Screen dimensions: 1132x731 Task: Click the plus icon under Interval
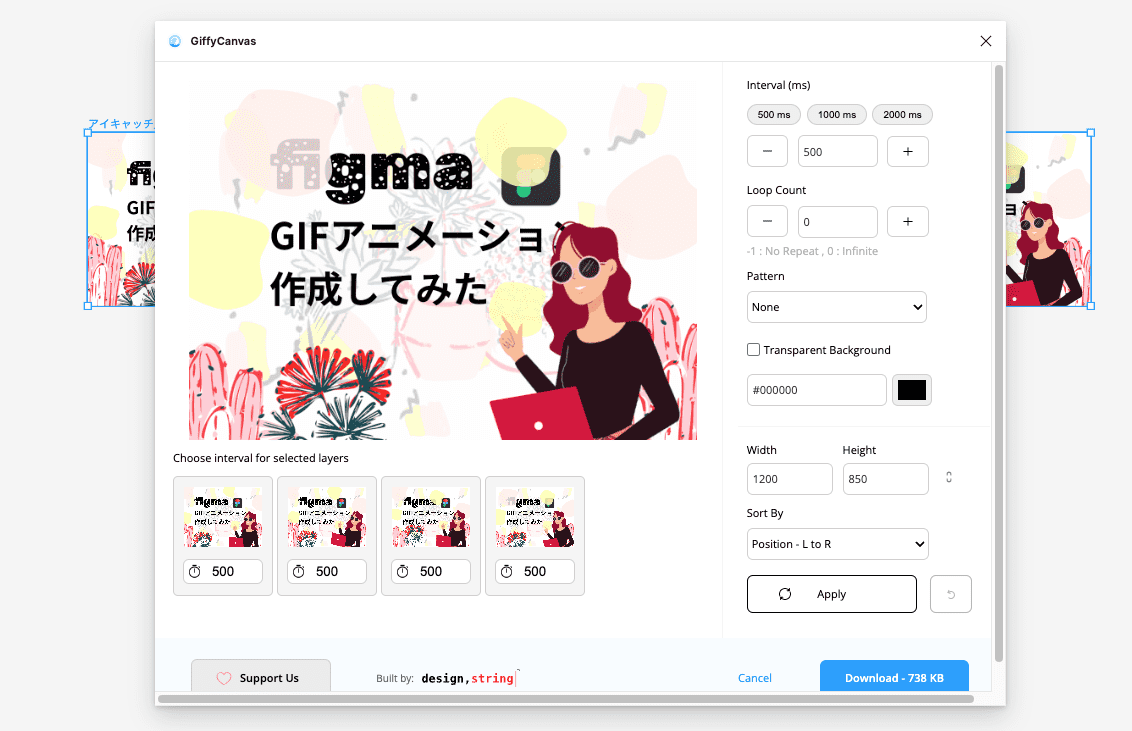(907, 151)
